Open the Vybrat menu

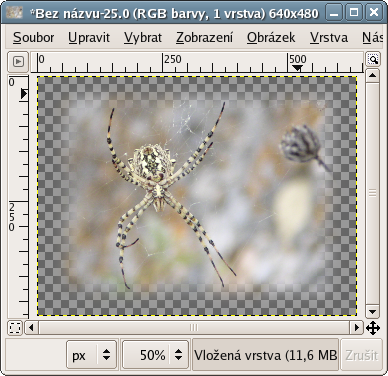(x=143, y=38)
